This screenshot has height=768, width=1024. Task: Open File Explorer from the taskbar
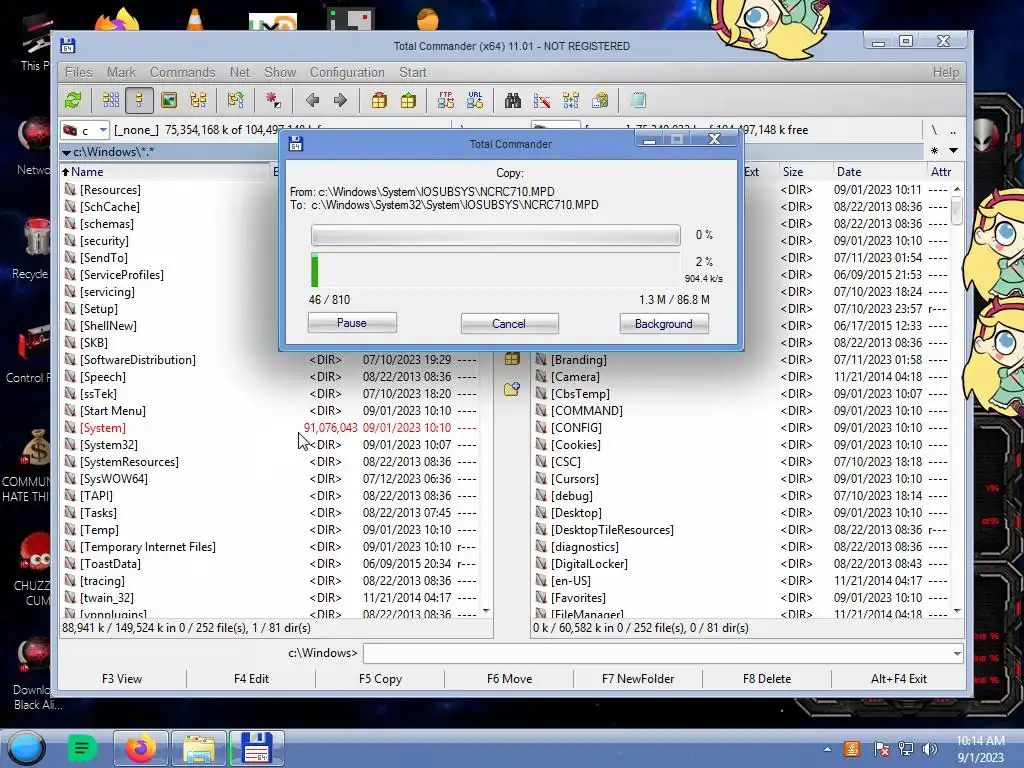click(x=199, y=748)
